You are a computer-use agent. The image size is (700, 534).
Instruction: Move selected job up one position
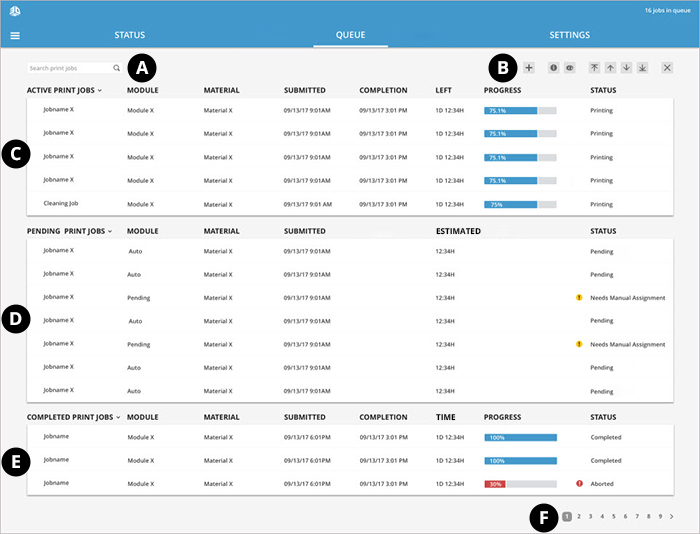(x=610, y=68)
